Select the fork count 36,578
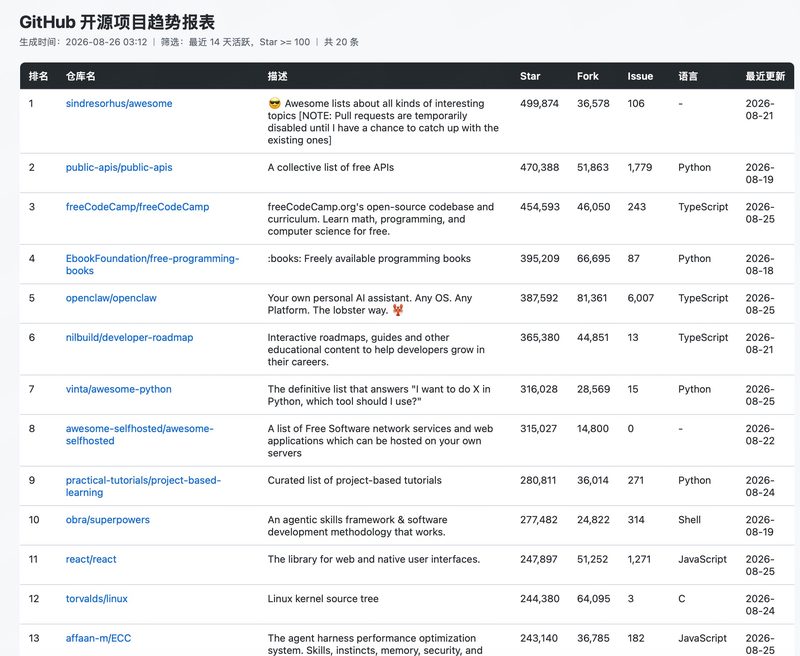The width and height of the screenshot is (800, 656). click(x=593, y=104)
